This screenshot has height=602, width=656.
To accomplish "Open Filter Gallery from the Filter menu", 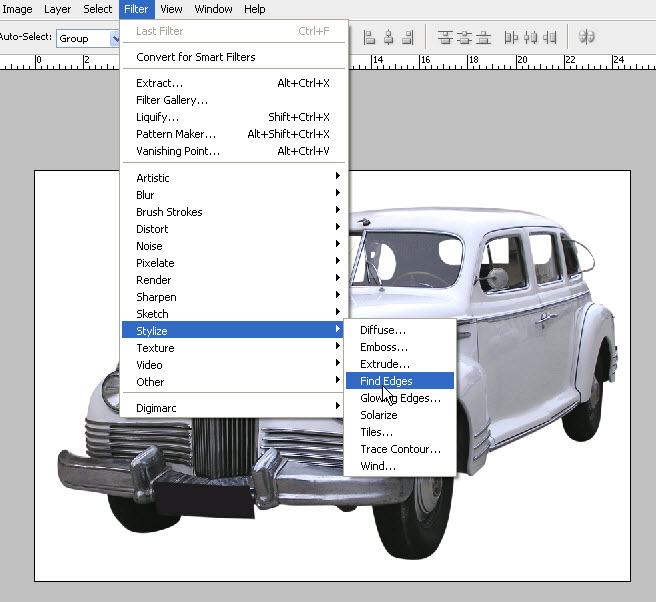I will click(172, 100).
